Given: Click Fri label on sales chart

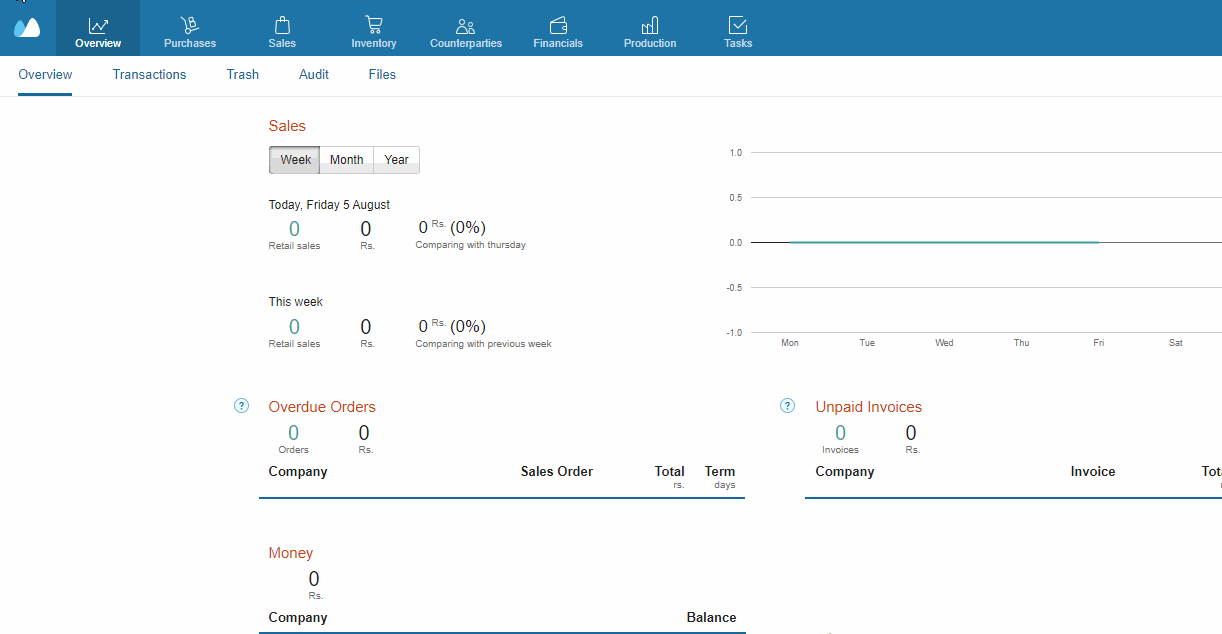Looking at the screenshot, I should [x=1098, y=343].
